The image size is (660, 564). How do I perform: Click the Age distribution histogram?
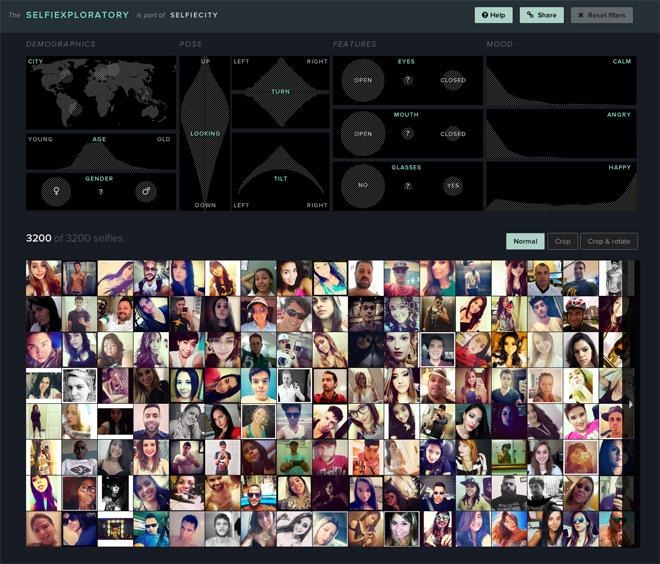pyautogui.click(x=100, y=155)
